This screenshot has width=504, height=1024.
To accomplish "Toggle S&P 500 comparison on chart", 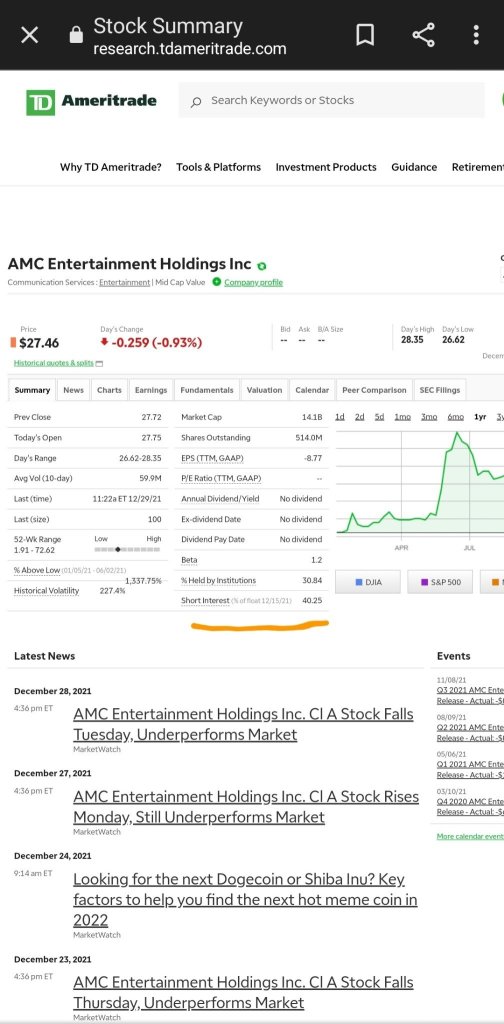I will coord(439,582).
